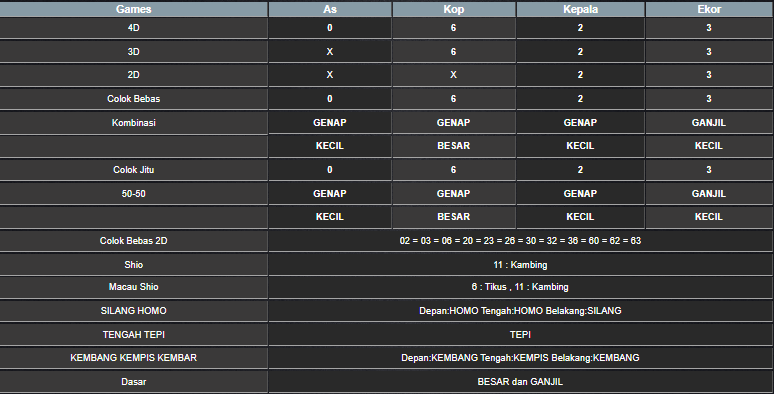
Task: Click the 'BESAR dan GANJIL' value
Action: click(x=520, y=382)
